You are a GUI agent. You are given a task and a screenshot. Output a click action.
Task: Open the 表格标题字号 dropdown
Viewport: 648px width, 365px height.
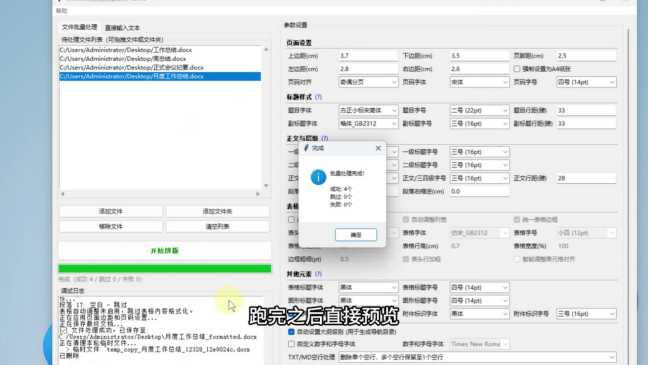[x=479, y=287]
